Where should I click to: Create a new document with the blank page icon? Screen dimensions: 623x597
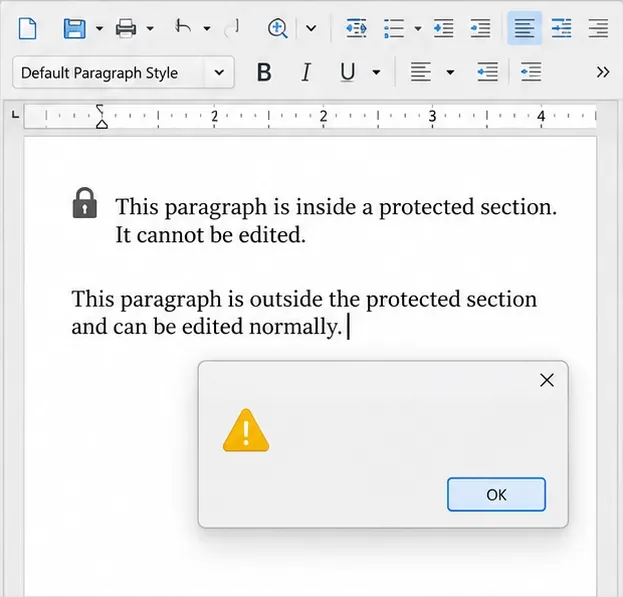[27, 29]
